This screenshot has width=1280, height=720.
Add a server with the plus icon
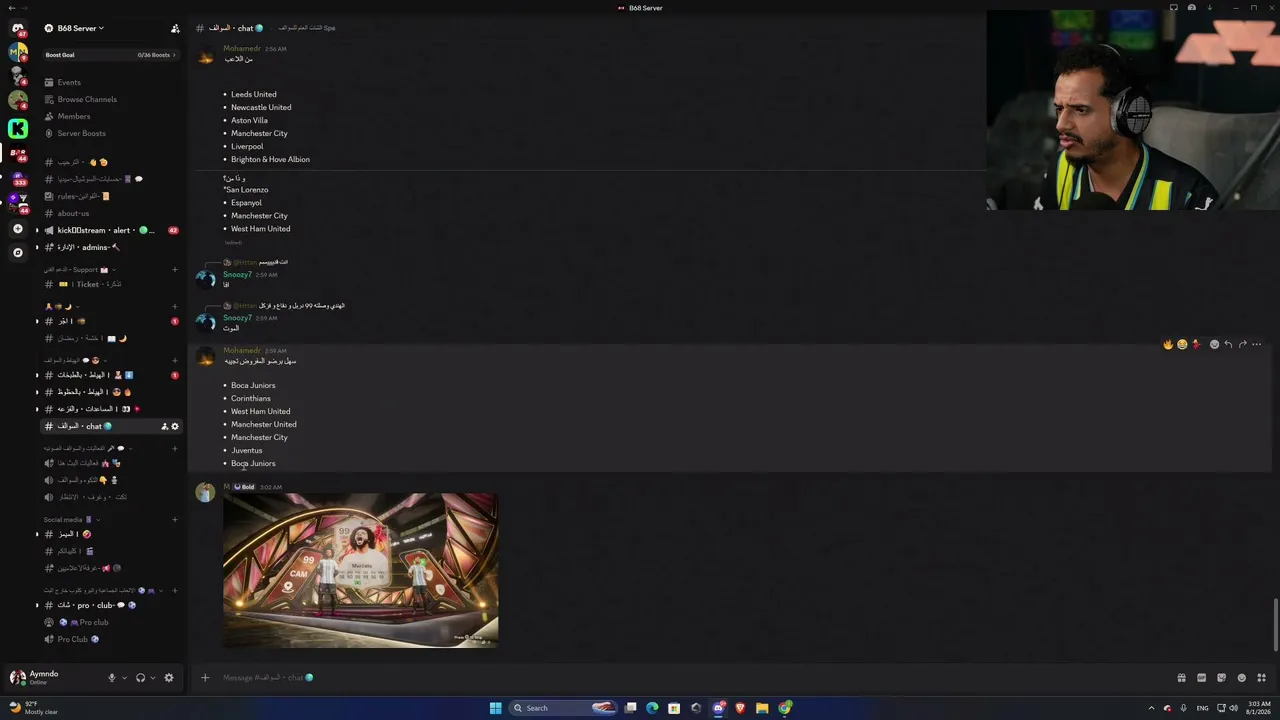pyautogui.click(x=18, y=229)
